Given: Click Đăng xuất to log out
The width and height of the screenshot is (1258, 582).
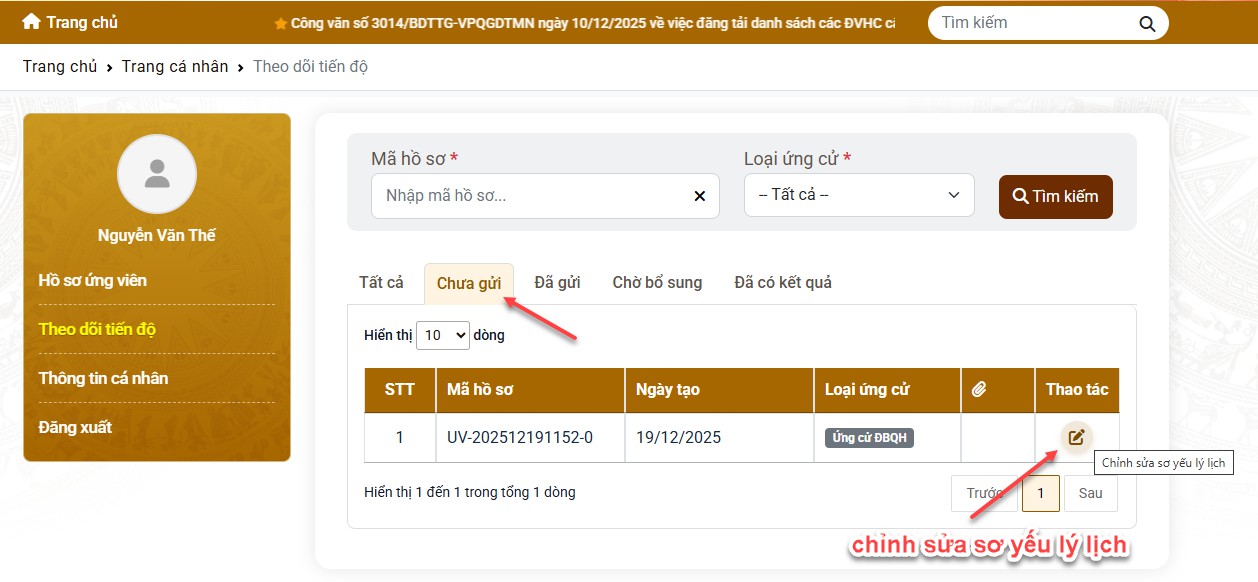Looking at the screenshot, I should coord(75,427).
